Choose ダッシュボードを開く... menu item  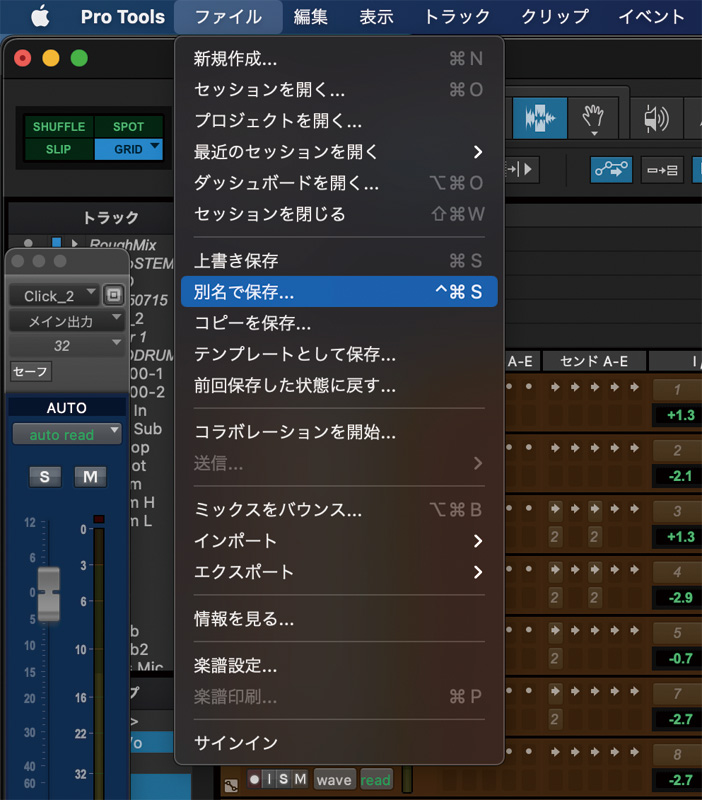click(x=339, y=183)
